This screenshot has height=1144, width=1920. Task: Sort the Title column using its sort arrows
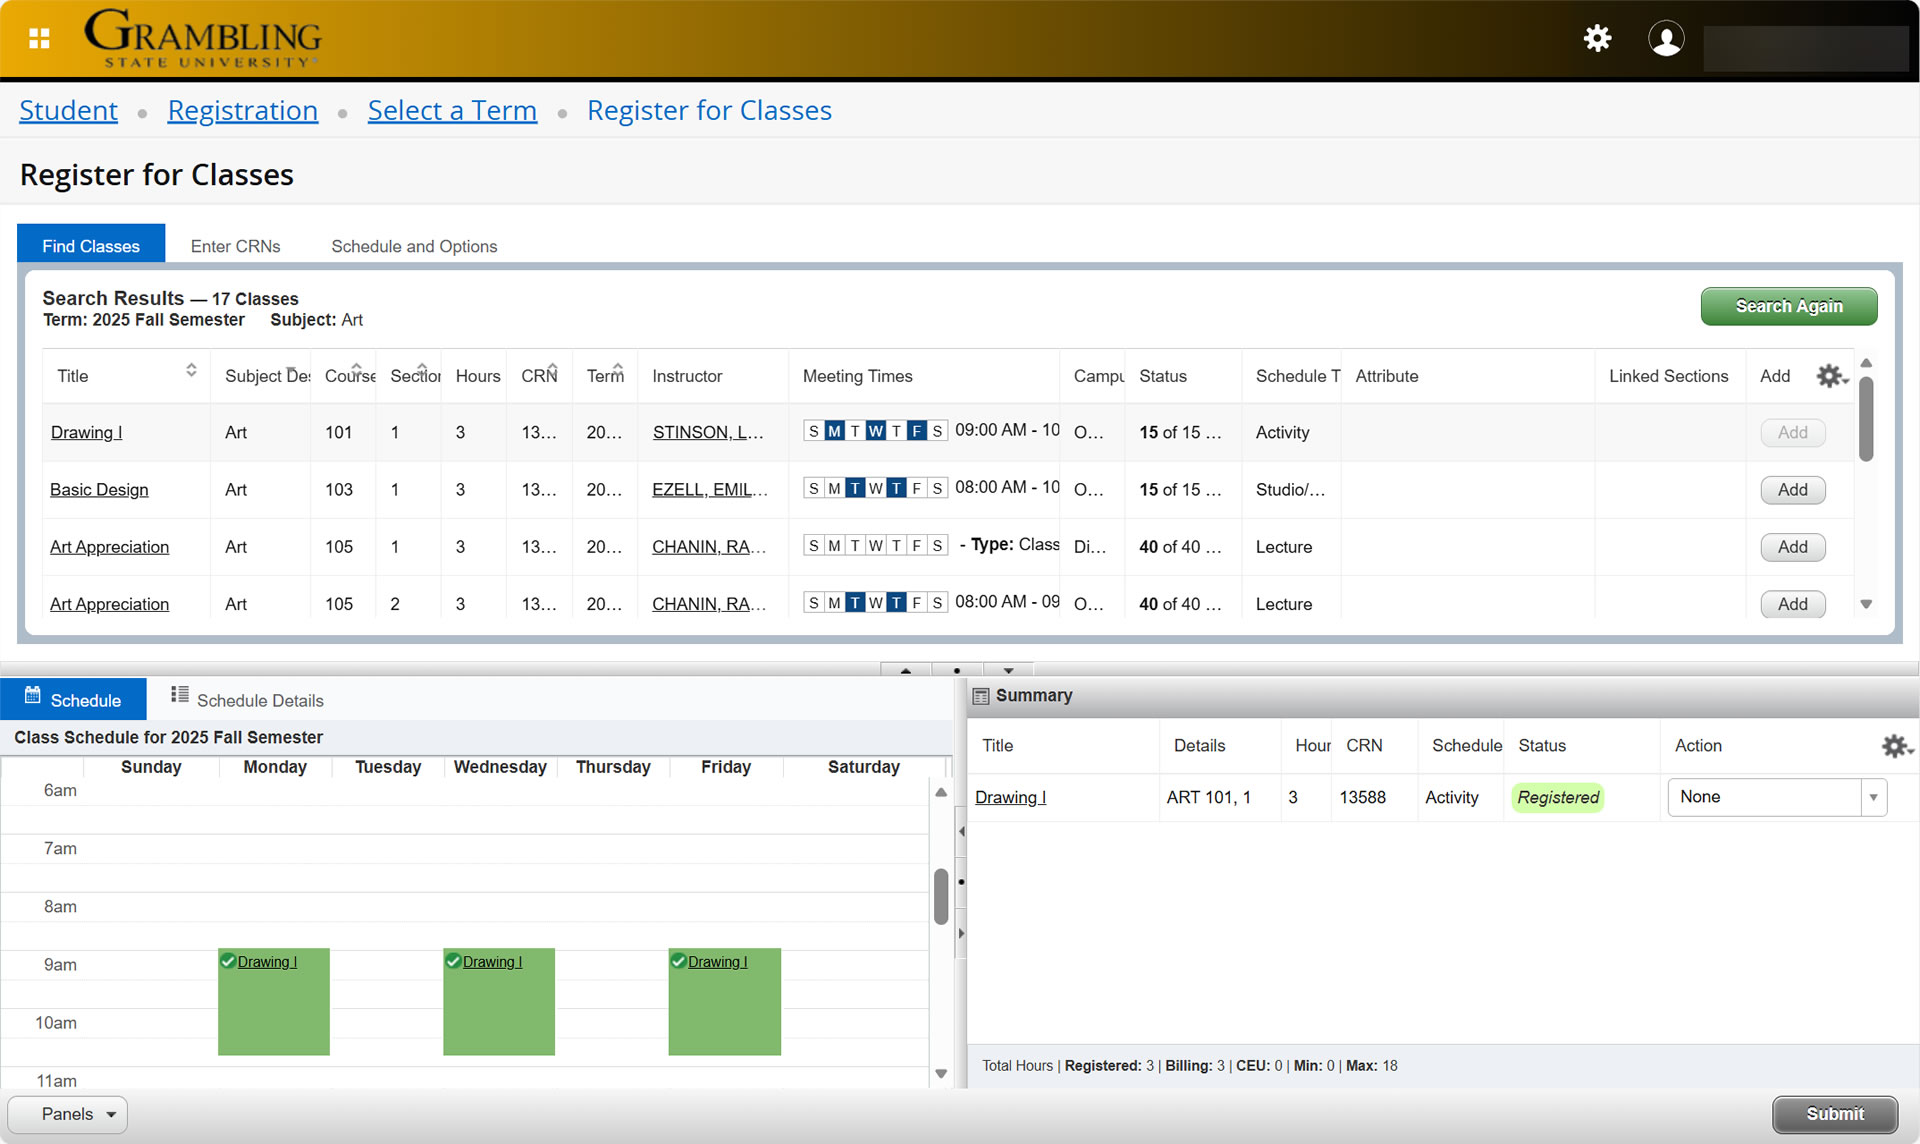[x=191, y=369]
